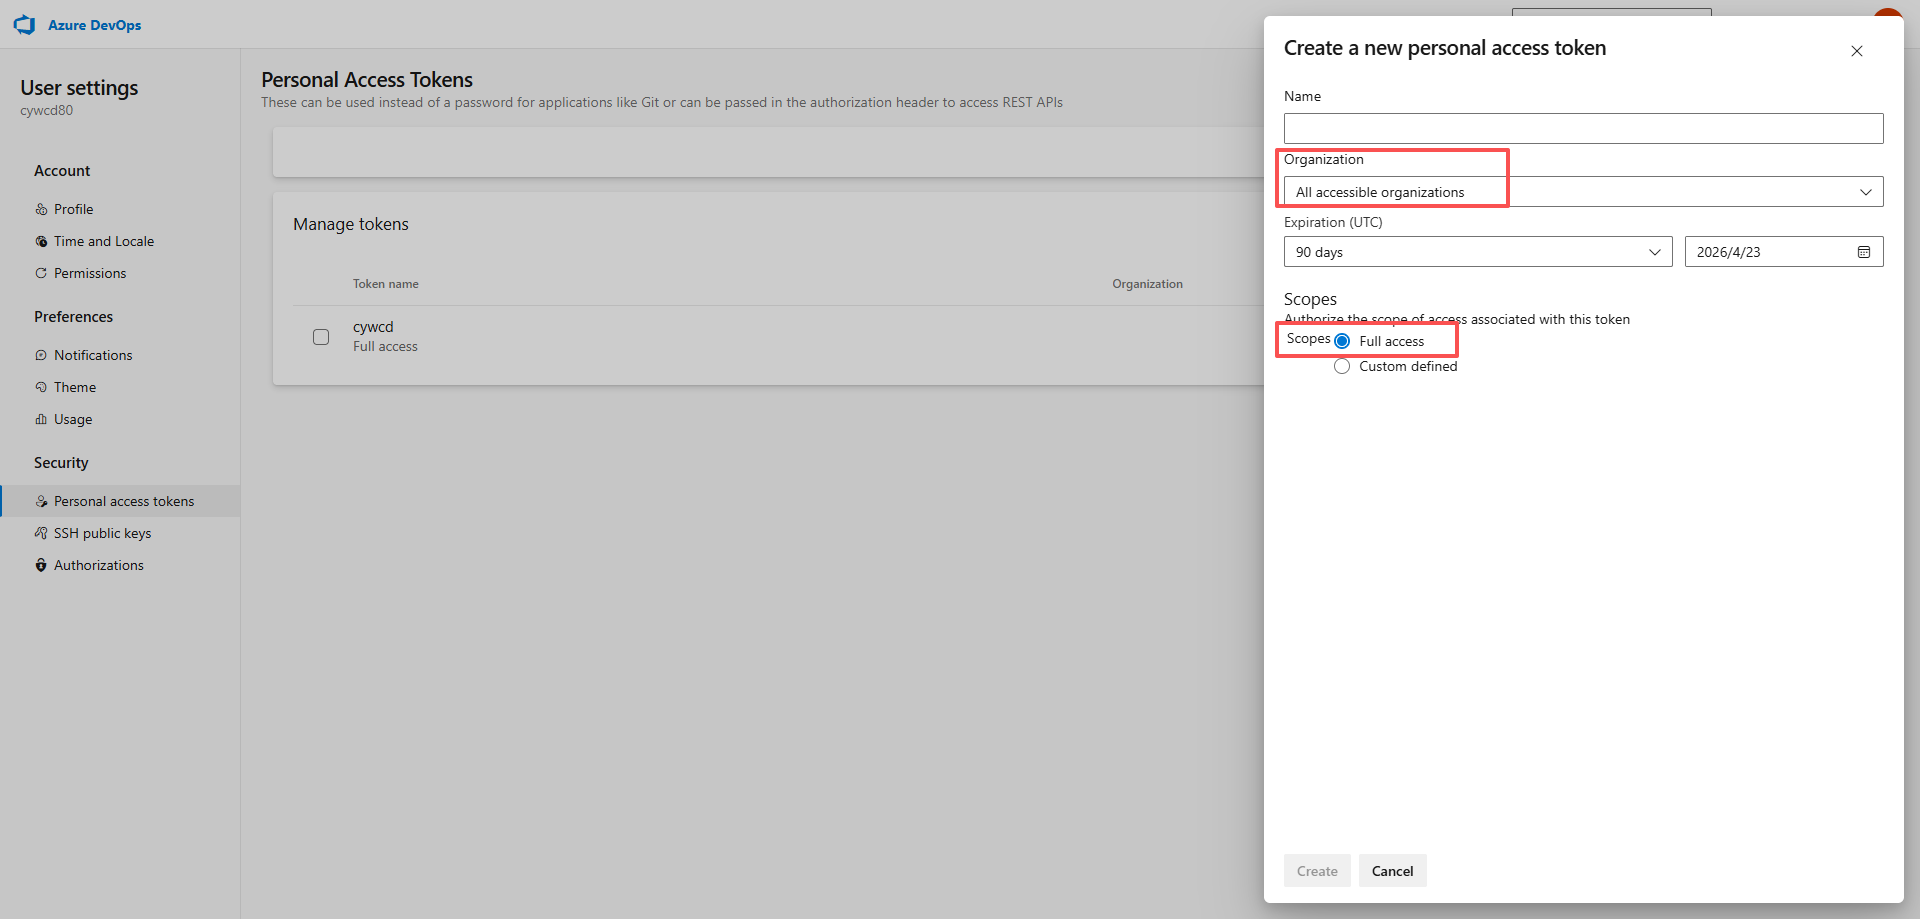
Task: Click the Profile icon in sidebar
Action: pos(41,209)
